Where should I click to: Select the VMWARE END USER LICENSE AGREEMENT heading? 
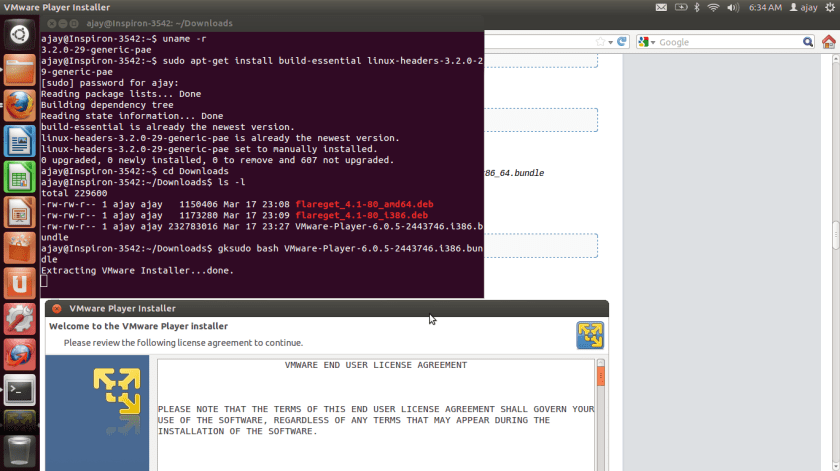click(376, 365)
